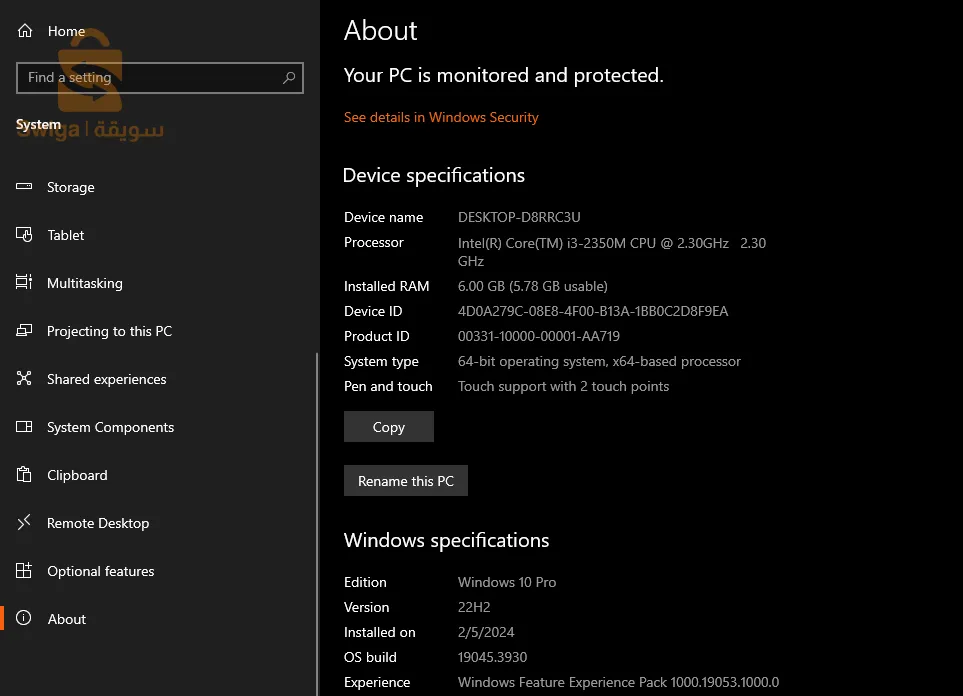Image resolution: width=963 pixels, height=696 pixels.
Task: Click the Shared experiences icon
Action: click(25, 379)
